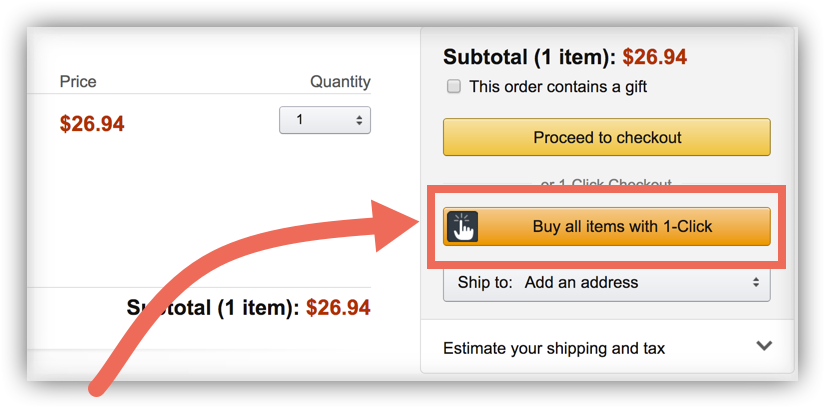Click the Quantity column header

tap(340, 82)
